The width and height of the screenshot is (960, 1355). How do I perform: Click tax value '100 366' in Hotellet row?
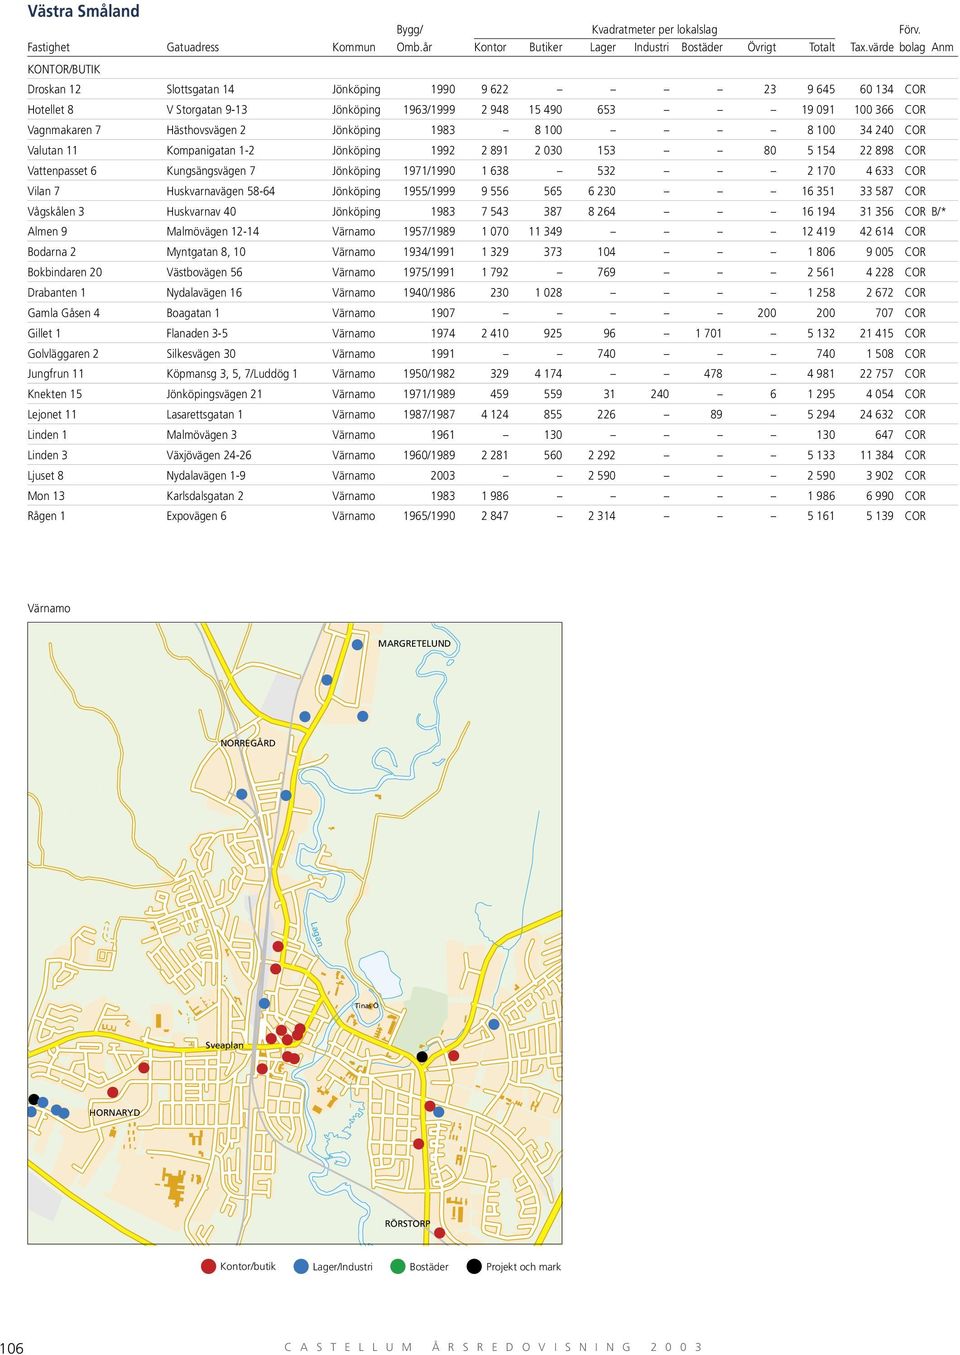pyautogui.click(x=874, y=110)
